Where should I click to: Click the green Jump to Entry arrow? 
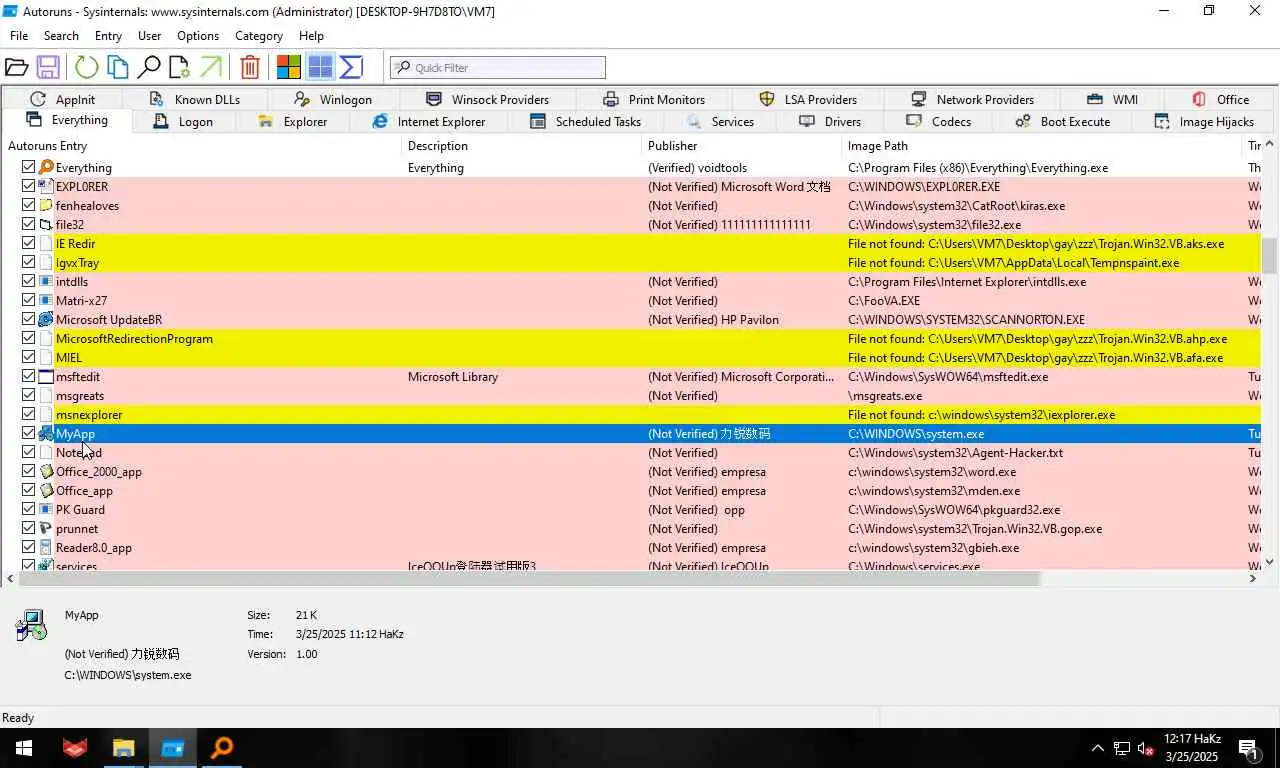[211, 67]
